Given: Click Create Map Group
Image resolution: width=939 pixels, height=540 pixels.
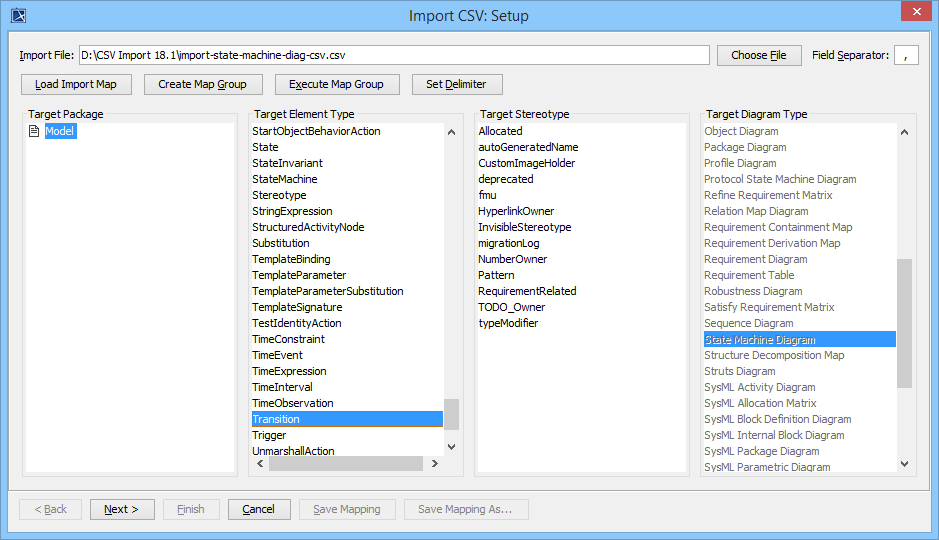Looking at the screenshot, I should click(203, 84).
